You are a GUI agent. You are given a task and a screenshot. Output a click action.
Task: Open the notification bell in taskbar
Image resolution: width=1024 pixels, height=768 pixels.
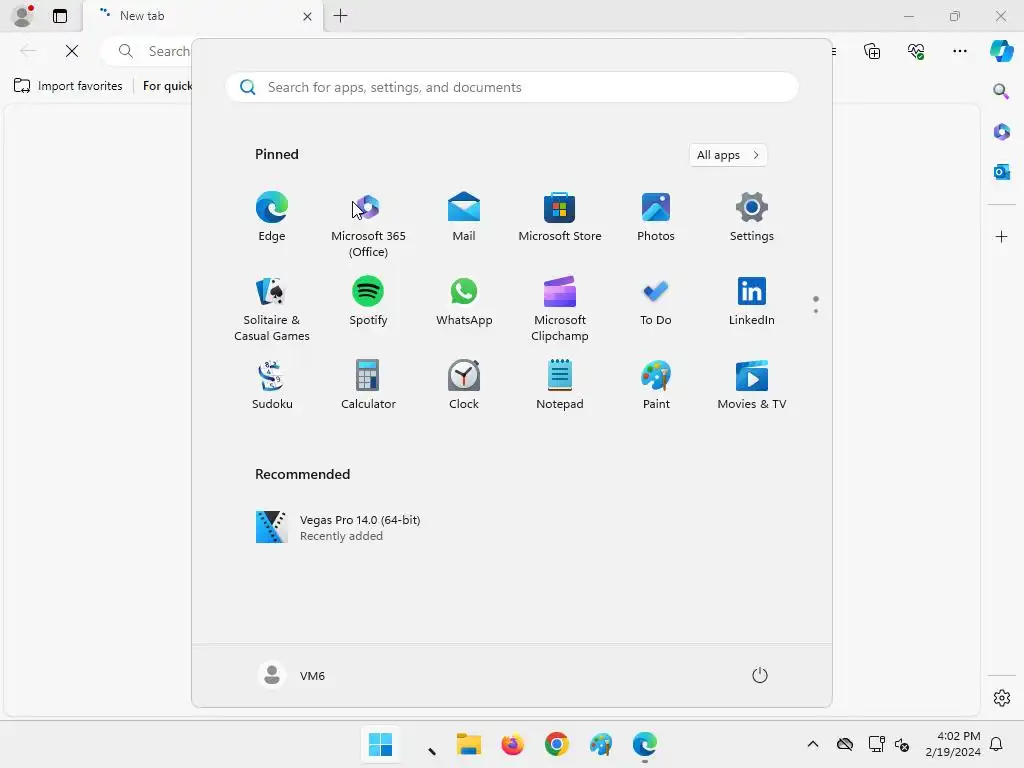(x=997, y=744)
